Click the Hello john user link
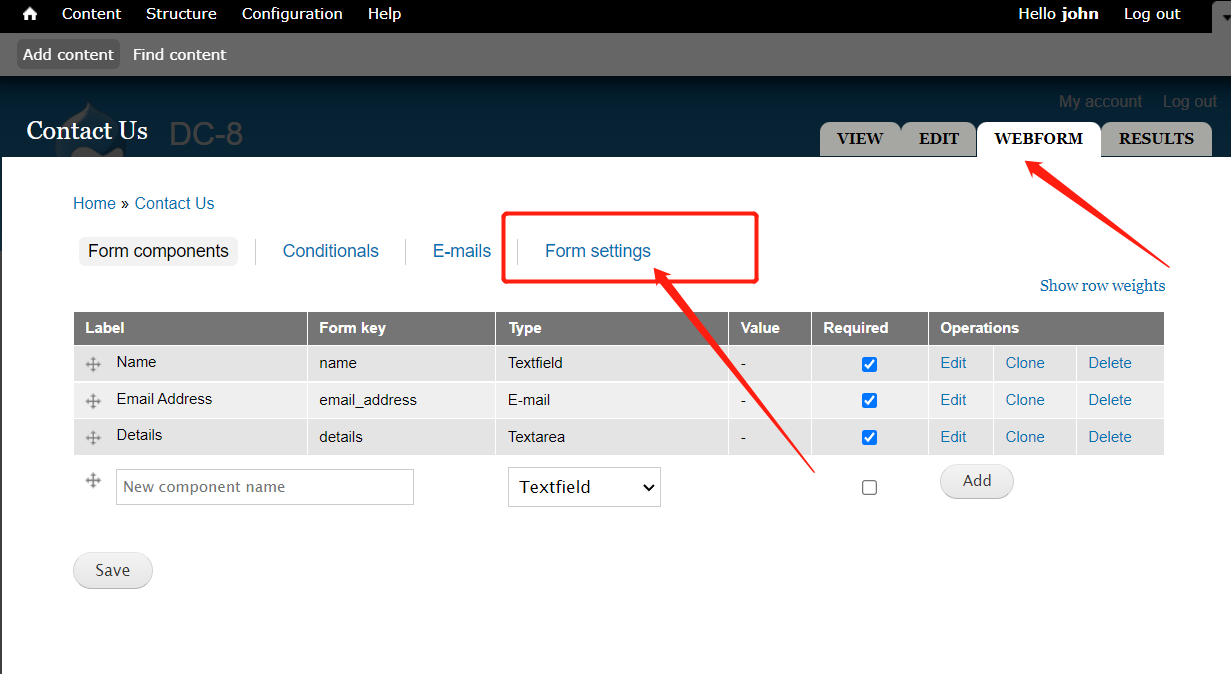 point(1058,14)
